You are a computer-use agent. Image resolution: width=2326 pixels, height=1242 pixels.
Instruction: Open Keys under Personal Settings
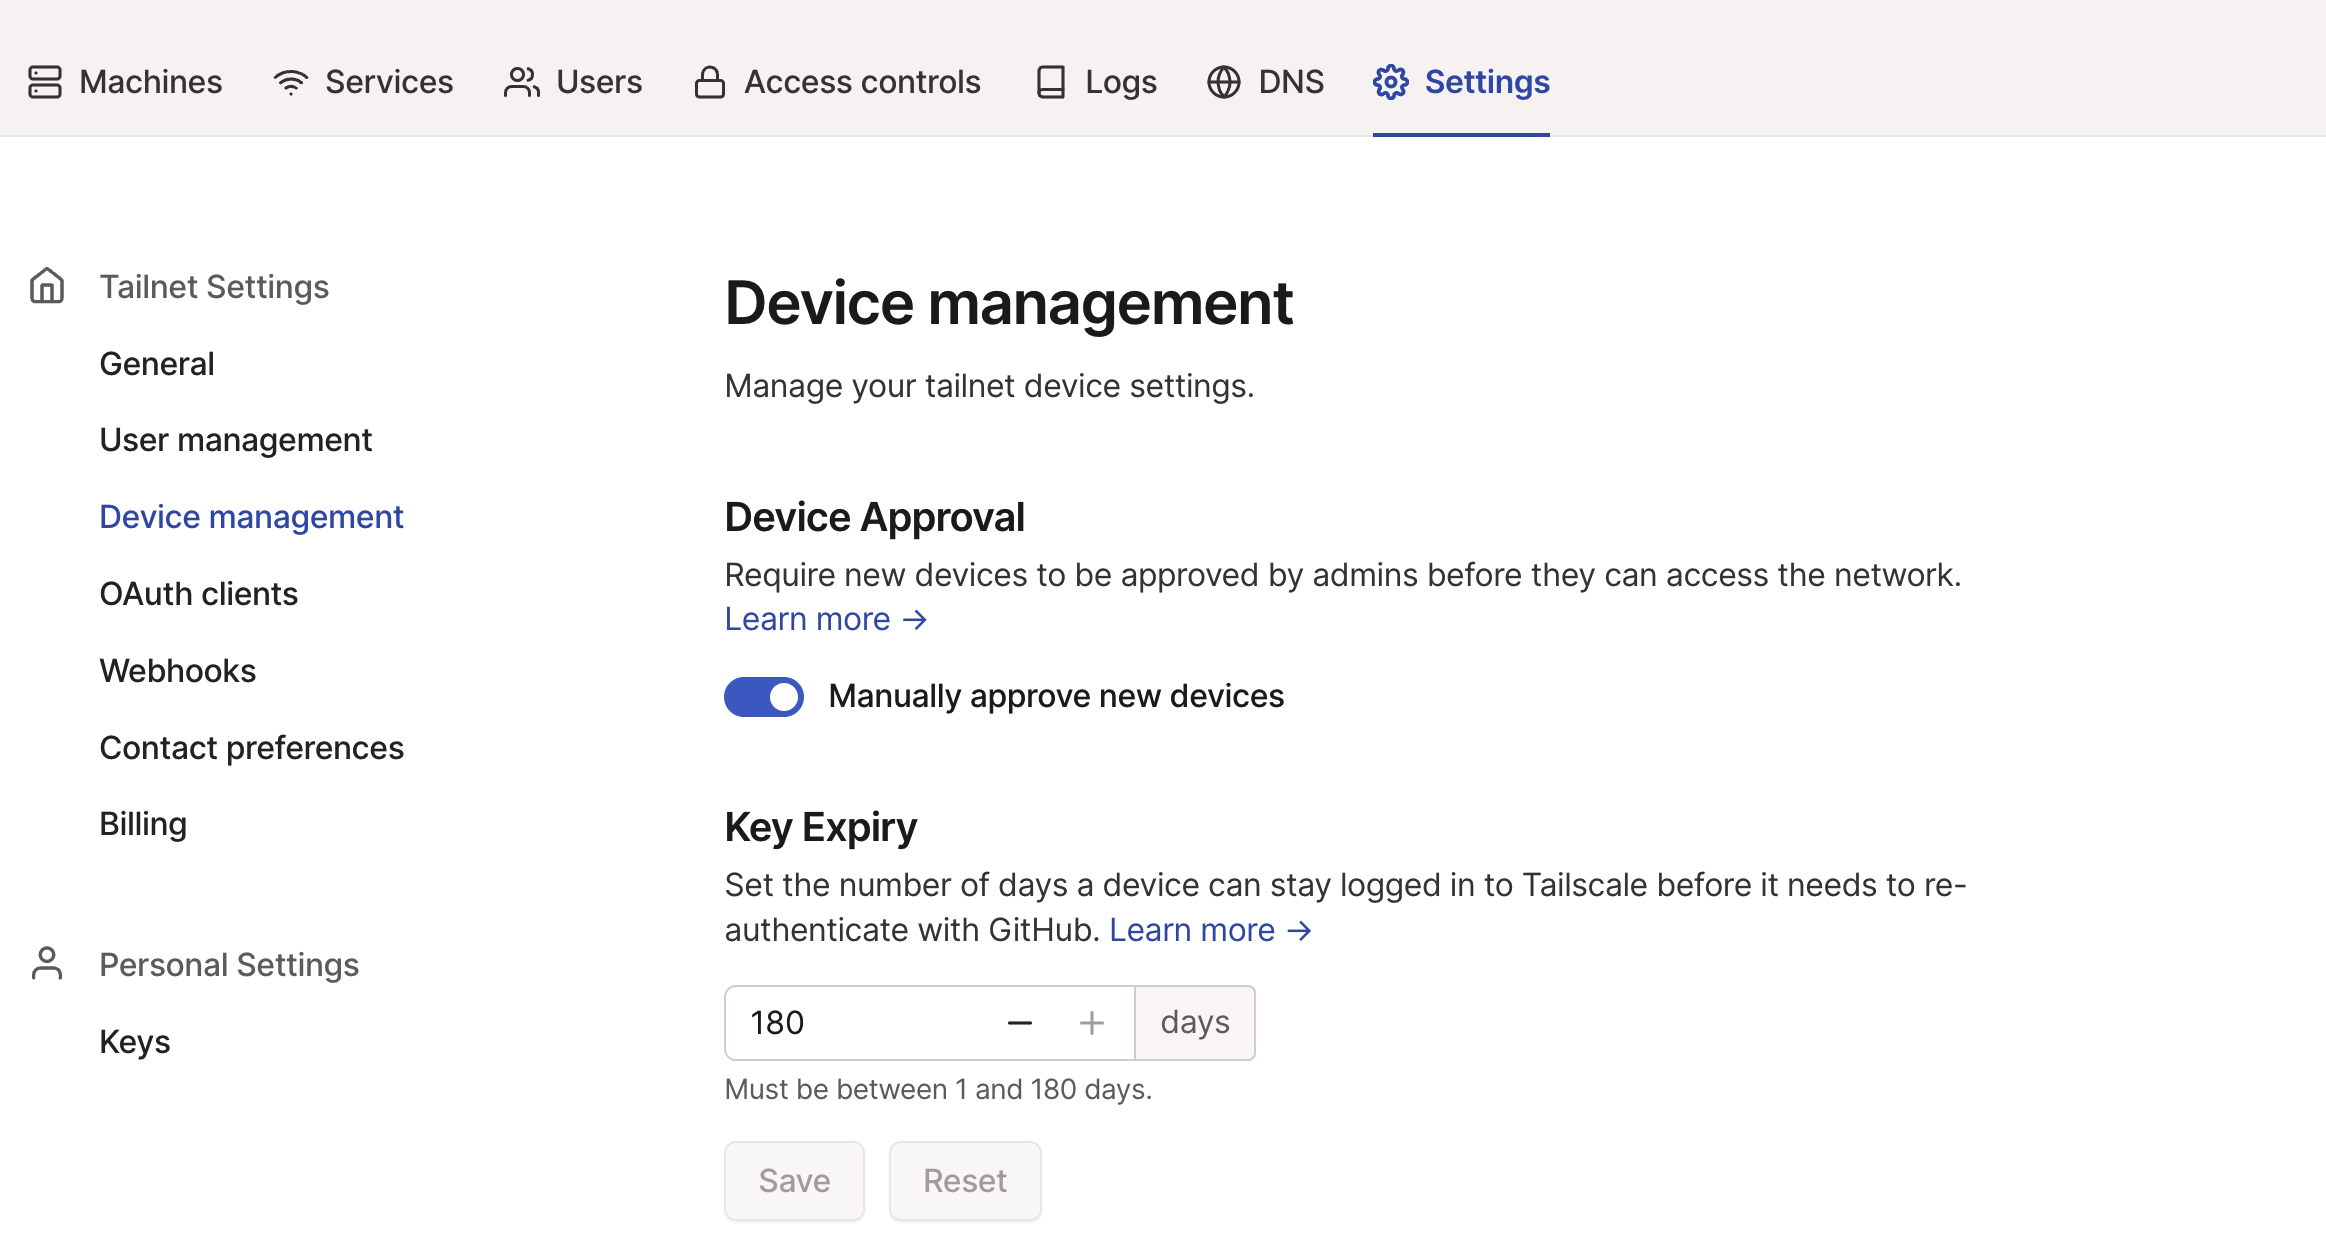click(x=135, y=1042)
